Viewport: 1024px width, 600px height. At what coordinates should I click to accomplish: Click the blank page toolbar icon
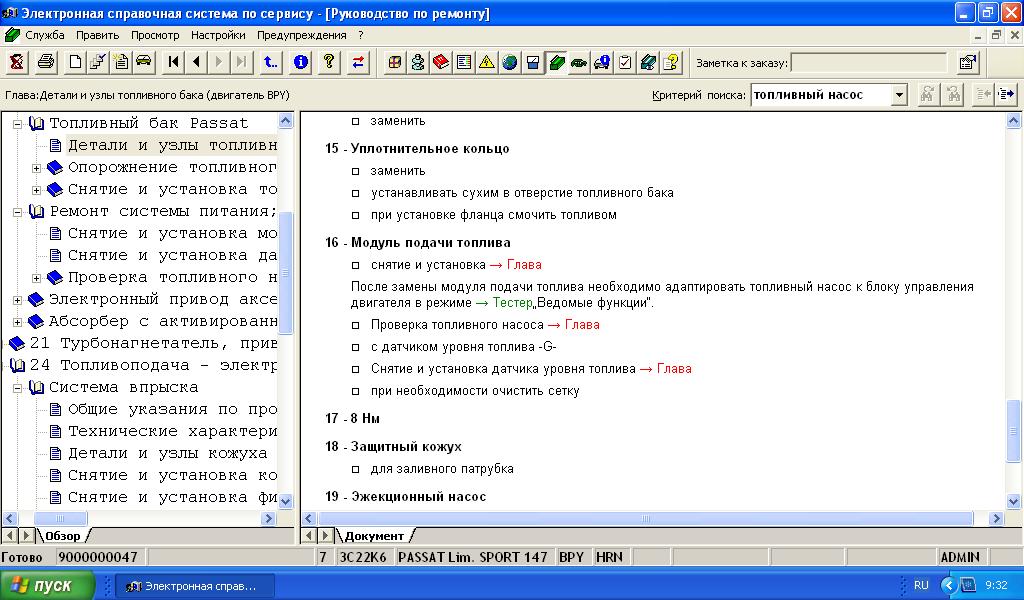tap(76, 62)
